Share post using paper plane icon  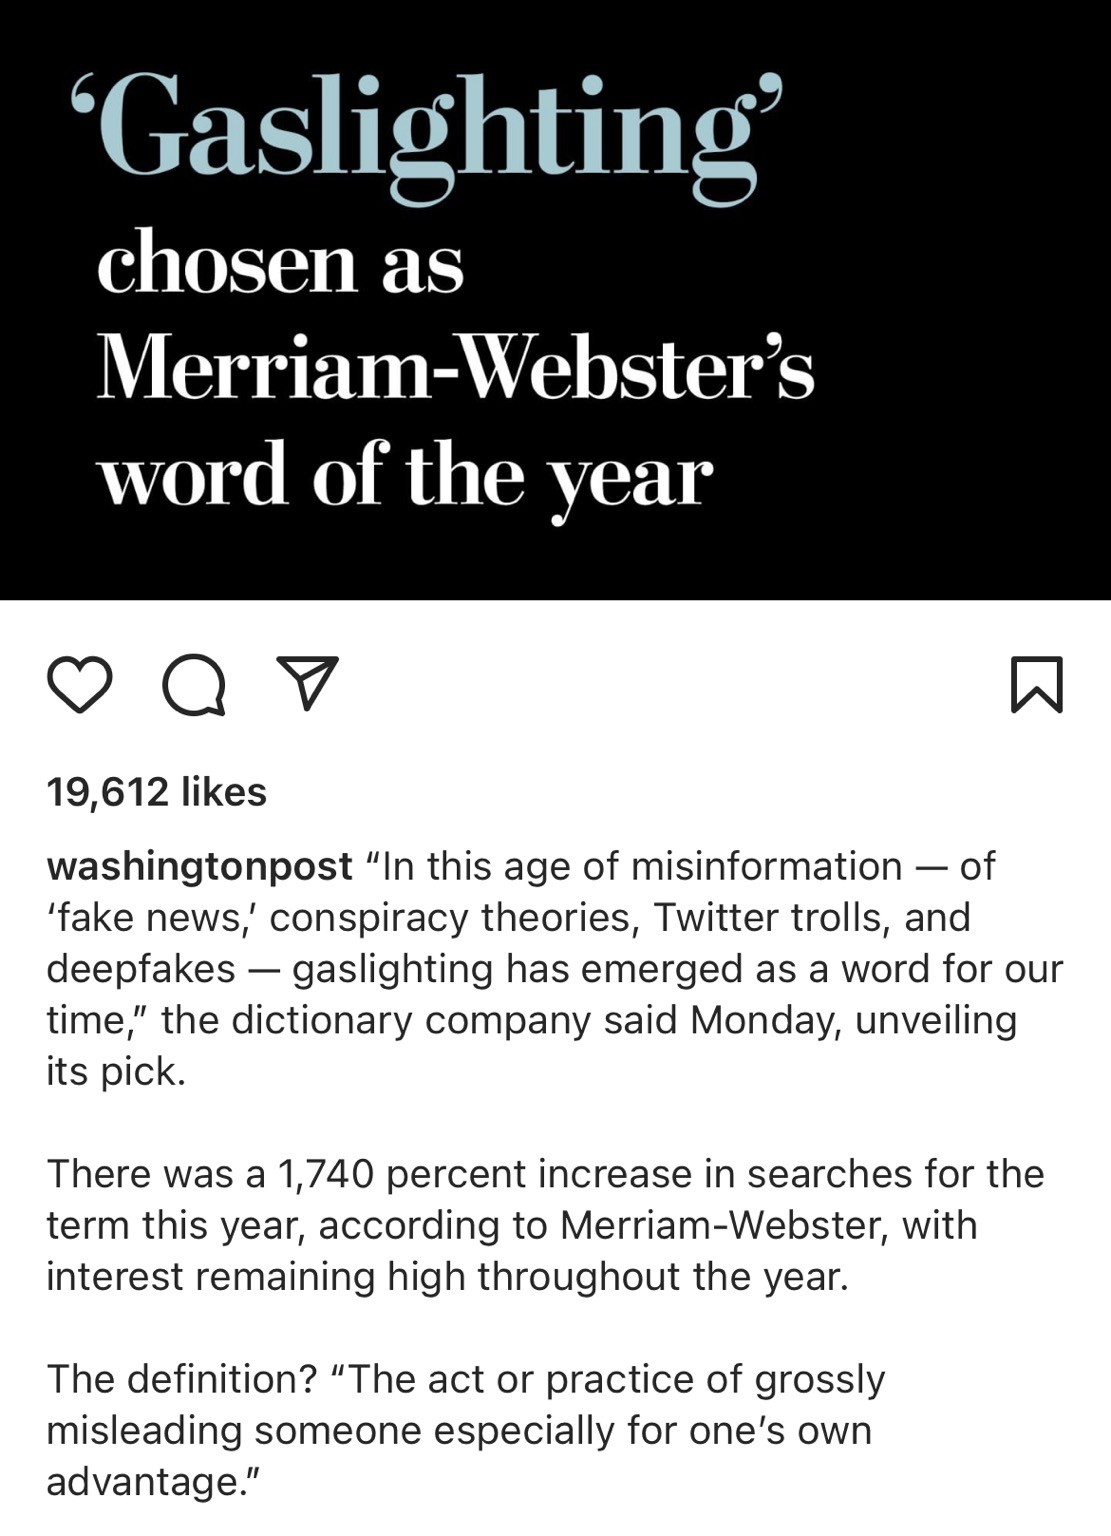click(x=307, y=684)
